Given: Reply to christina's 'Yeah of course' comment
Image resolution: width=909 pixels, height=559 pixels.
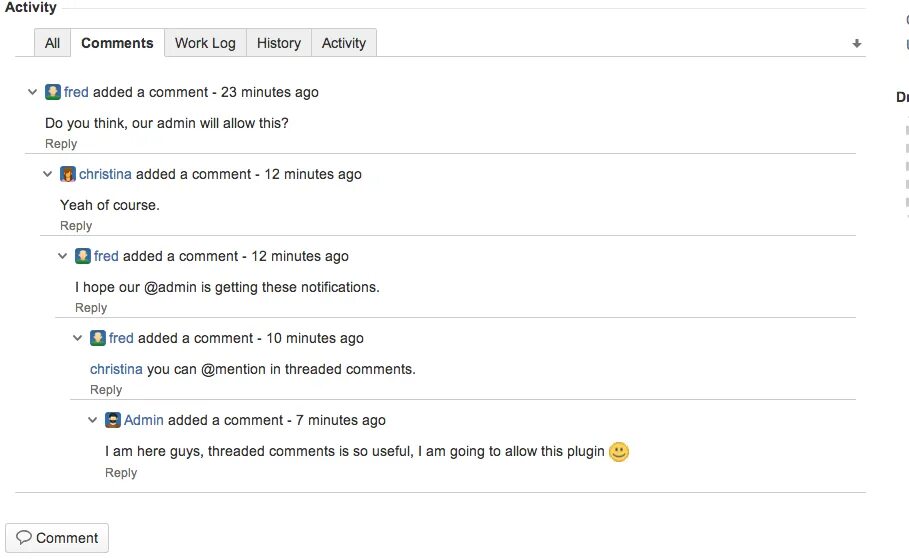Looking at the screenshot, I should pos(76,226).
